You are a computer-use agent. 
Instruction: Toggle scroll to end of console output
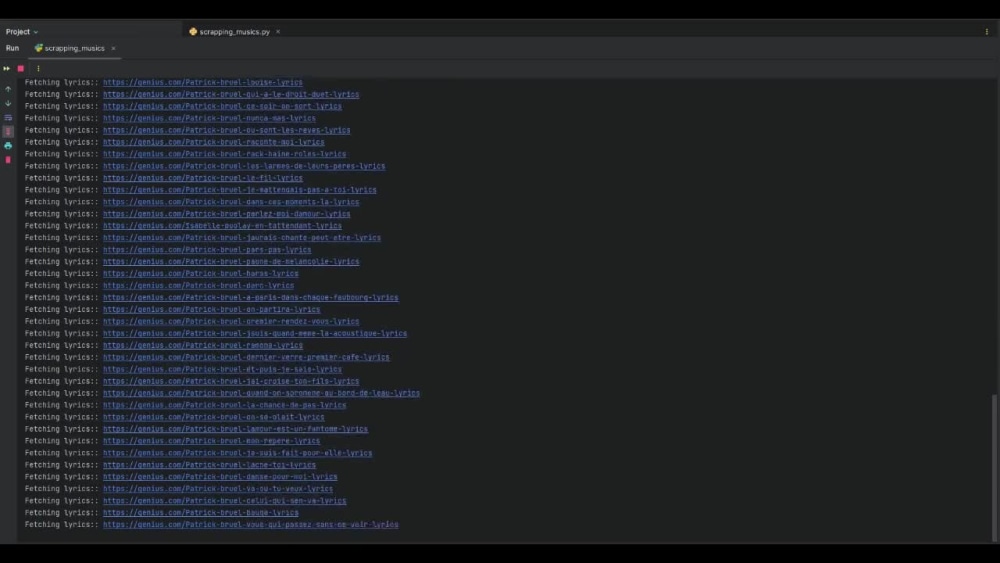click(x=8, y=131)
